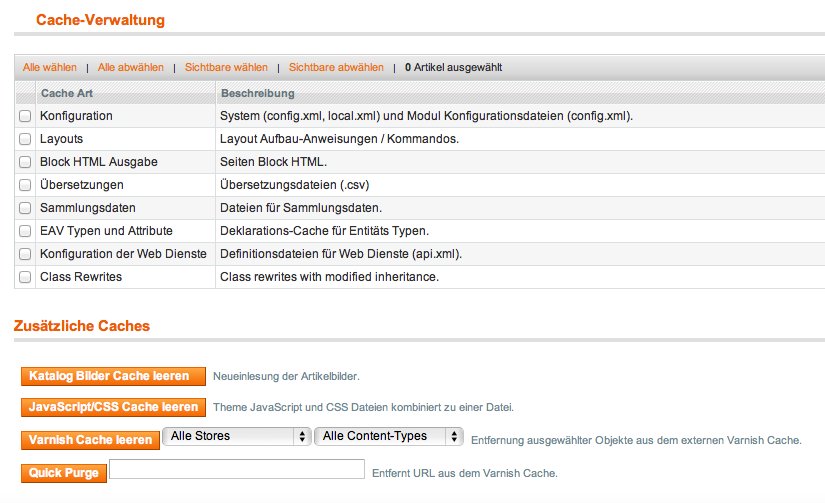825x503 pixels.
Task: Select the Block HTML Ausgabe checkbox
Action: pyautogui.click(x=25, y=162)
